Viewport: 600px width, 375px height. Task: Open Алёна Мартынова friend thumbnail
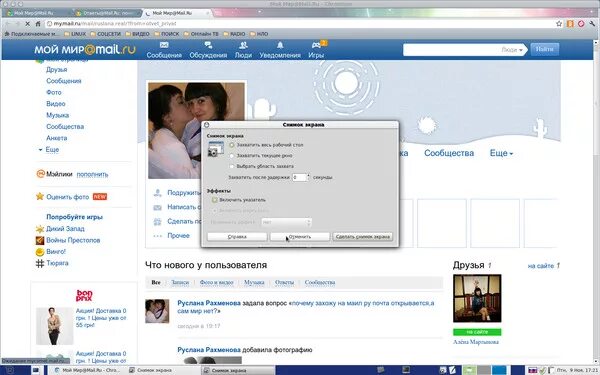tap(477, 298)
